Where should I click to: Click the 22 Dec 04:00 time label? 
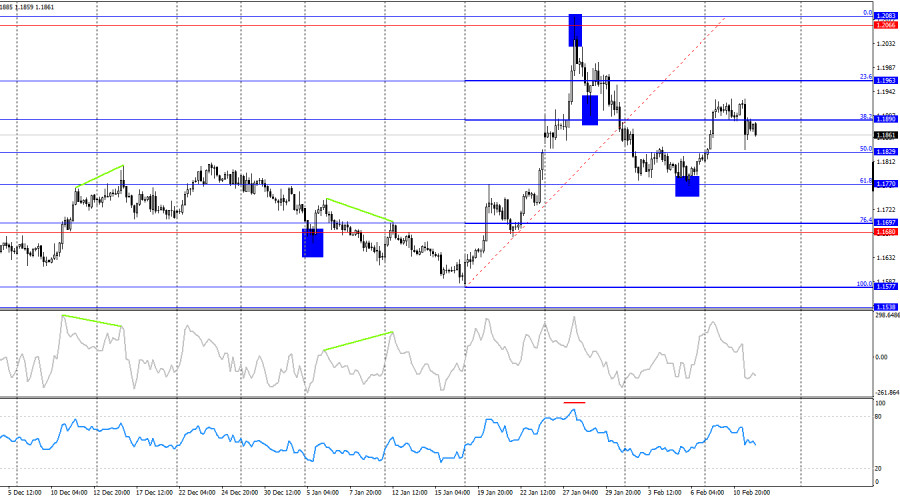click(197, 493)
